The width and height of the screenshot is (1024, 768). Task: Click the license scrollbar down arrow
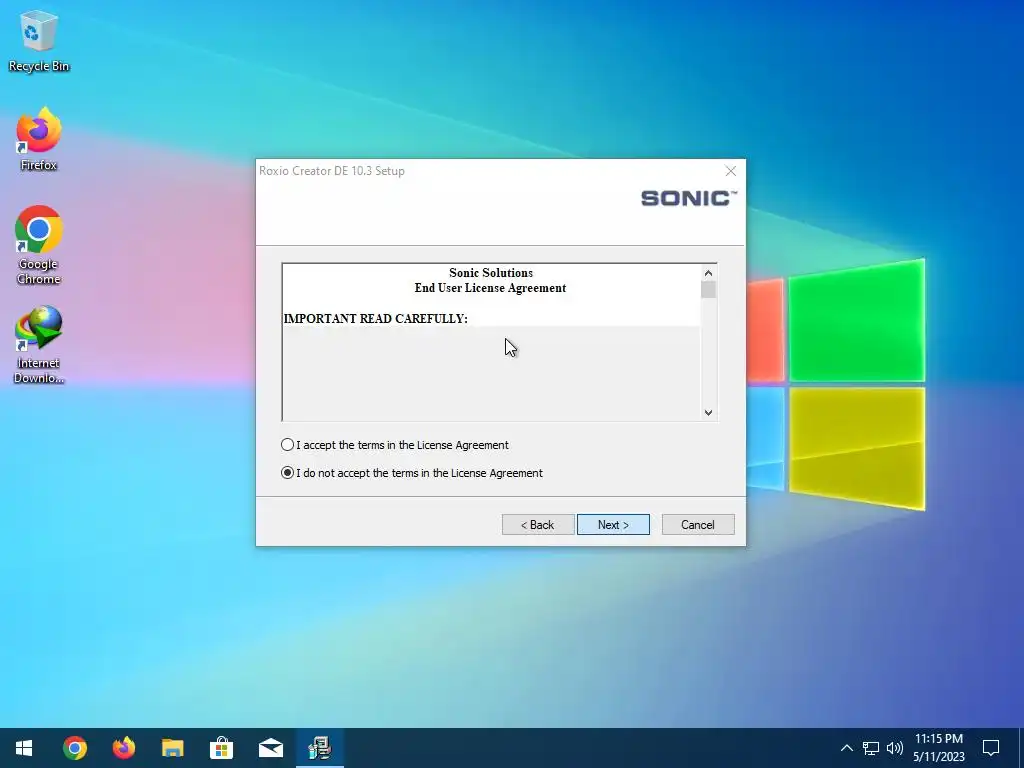pos(709,412)
